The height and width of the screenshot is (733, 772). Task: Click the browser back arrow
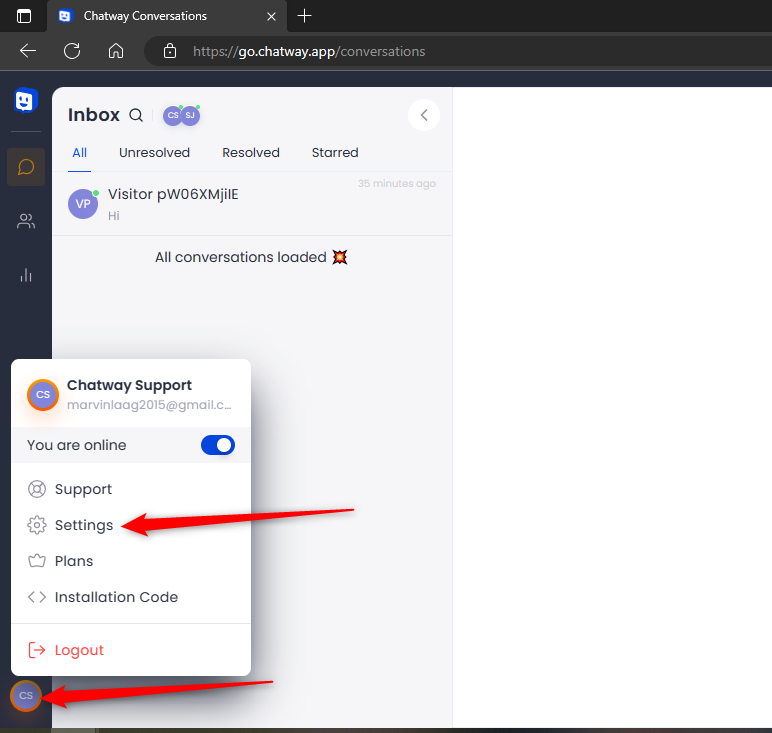click(28, 51)
